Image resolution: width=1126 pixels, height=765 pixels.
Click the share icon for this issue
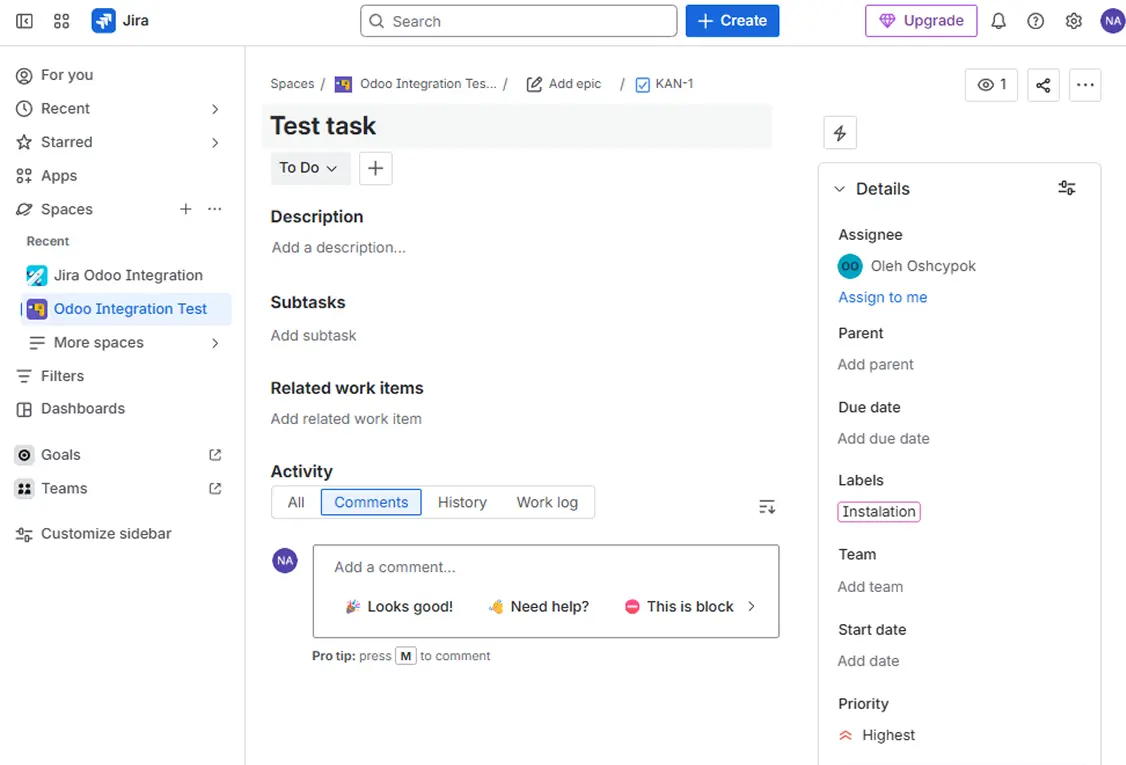coord(1043,85)
